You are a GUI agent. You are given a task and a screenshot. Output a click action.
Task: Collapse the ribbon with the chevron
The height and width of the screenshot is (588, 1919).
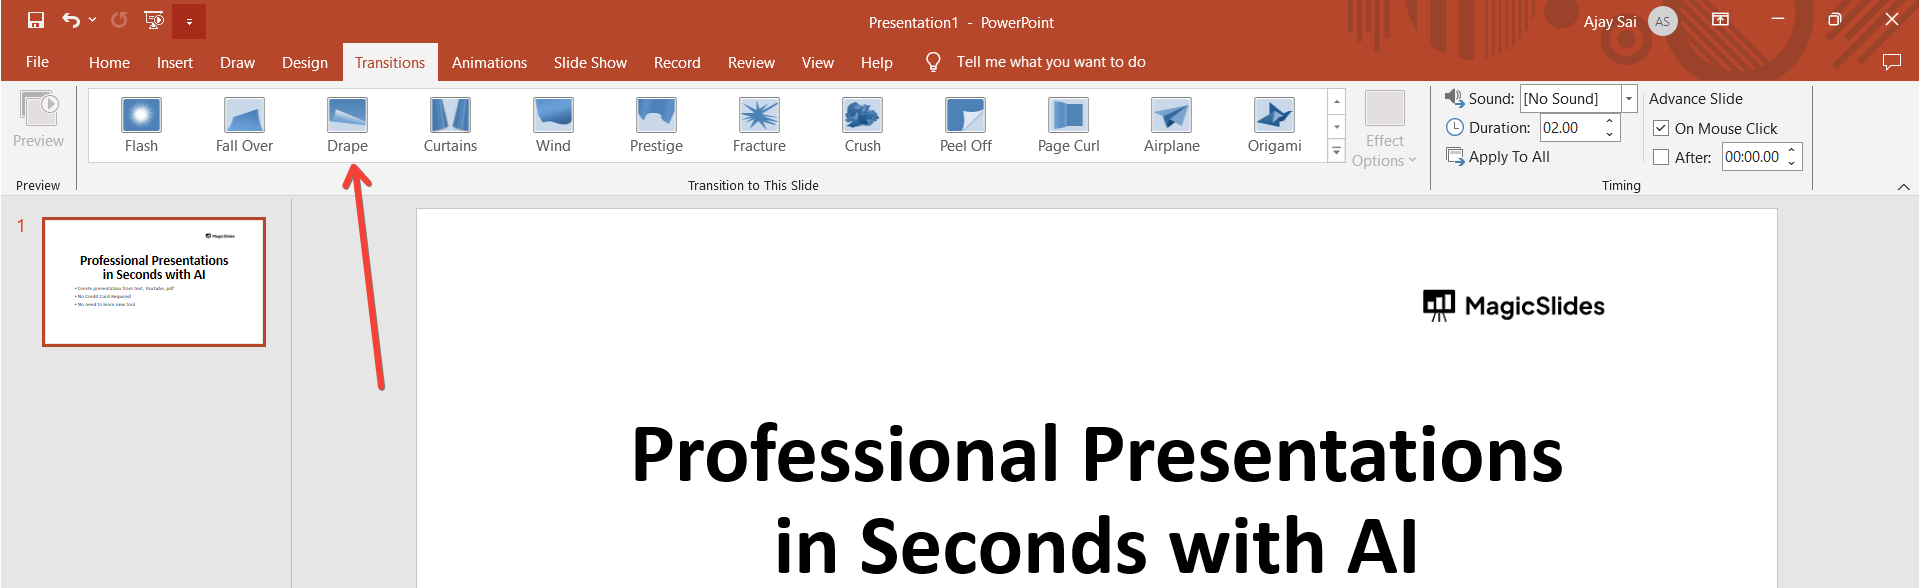1903,187
